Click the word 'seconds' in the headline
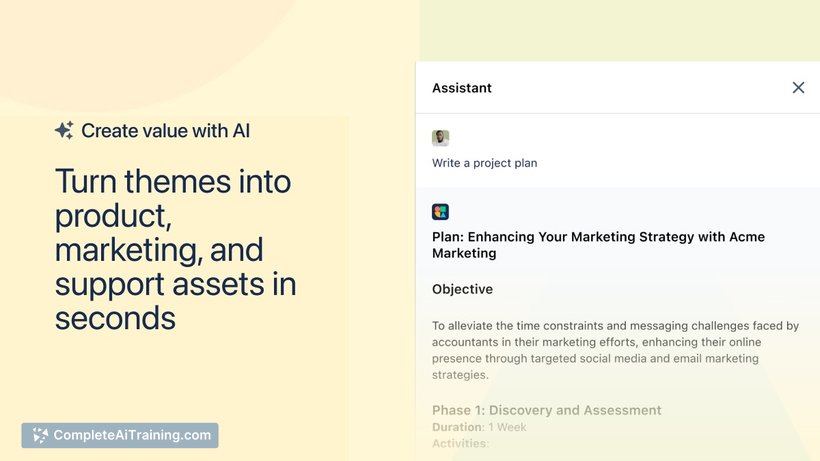820x461 pixels. tap(115, 318)
